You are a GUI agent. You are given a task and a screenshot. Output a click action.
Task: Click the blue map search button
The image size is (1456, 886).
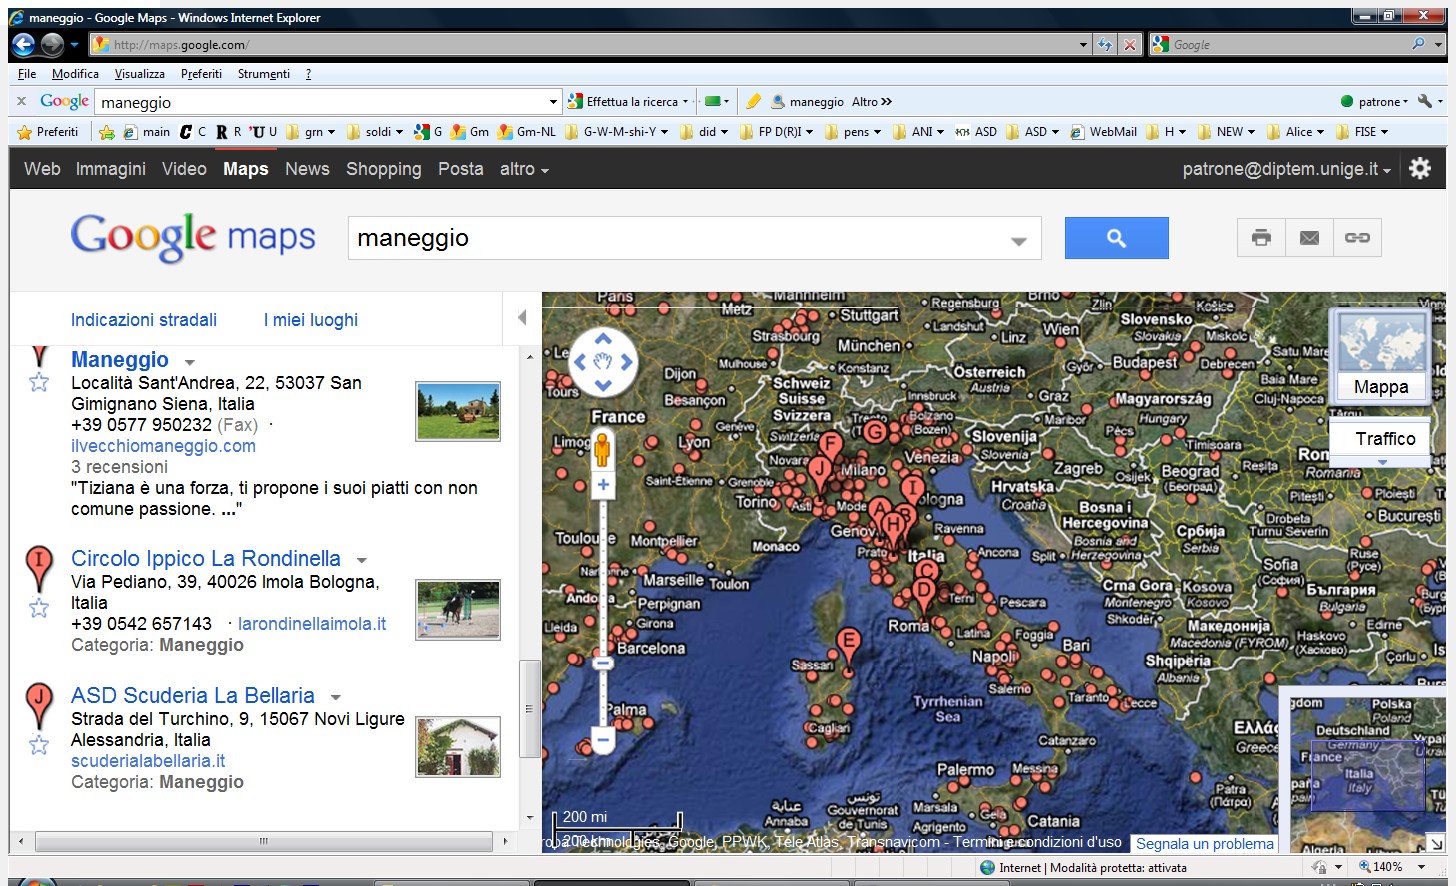click(1116, 238)
